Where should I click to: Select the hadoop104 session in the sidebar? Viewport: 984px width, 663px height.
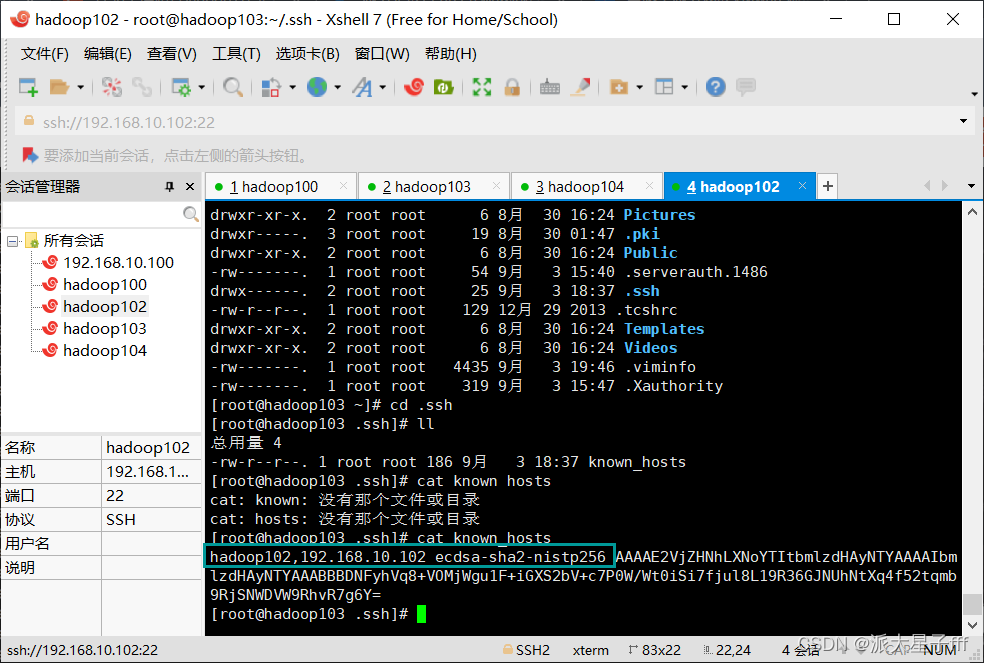104,350
